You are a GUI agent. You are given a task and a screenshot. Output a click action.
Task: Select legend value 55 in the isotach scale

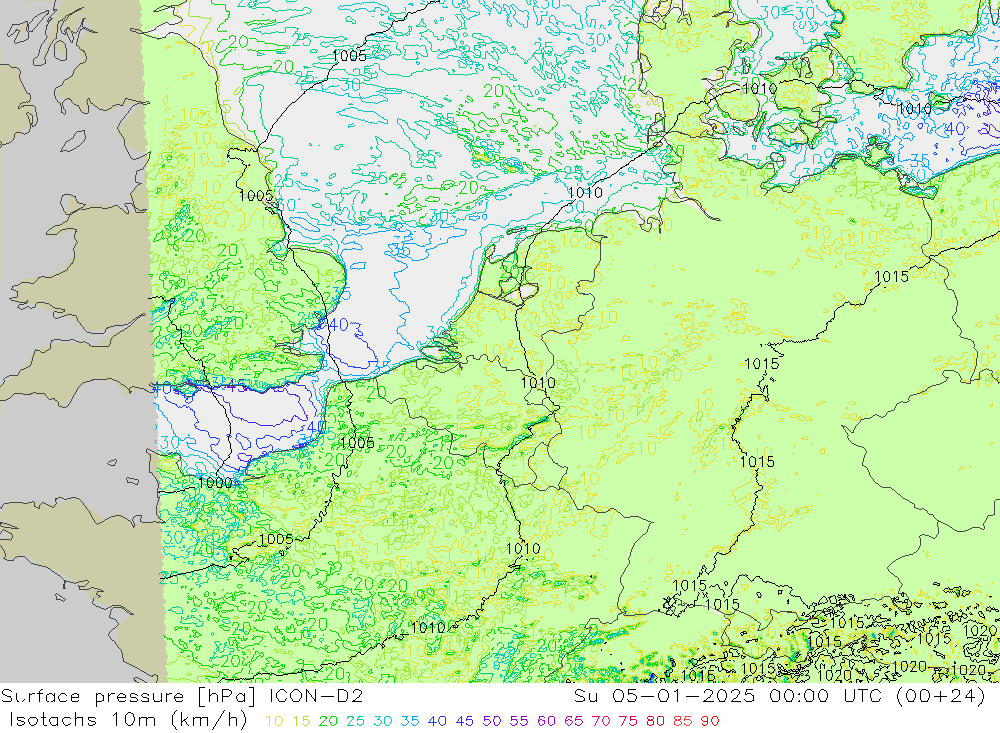click(519, 722)
